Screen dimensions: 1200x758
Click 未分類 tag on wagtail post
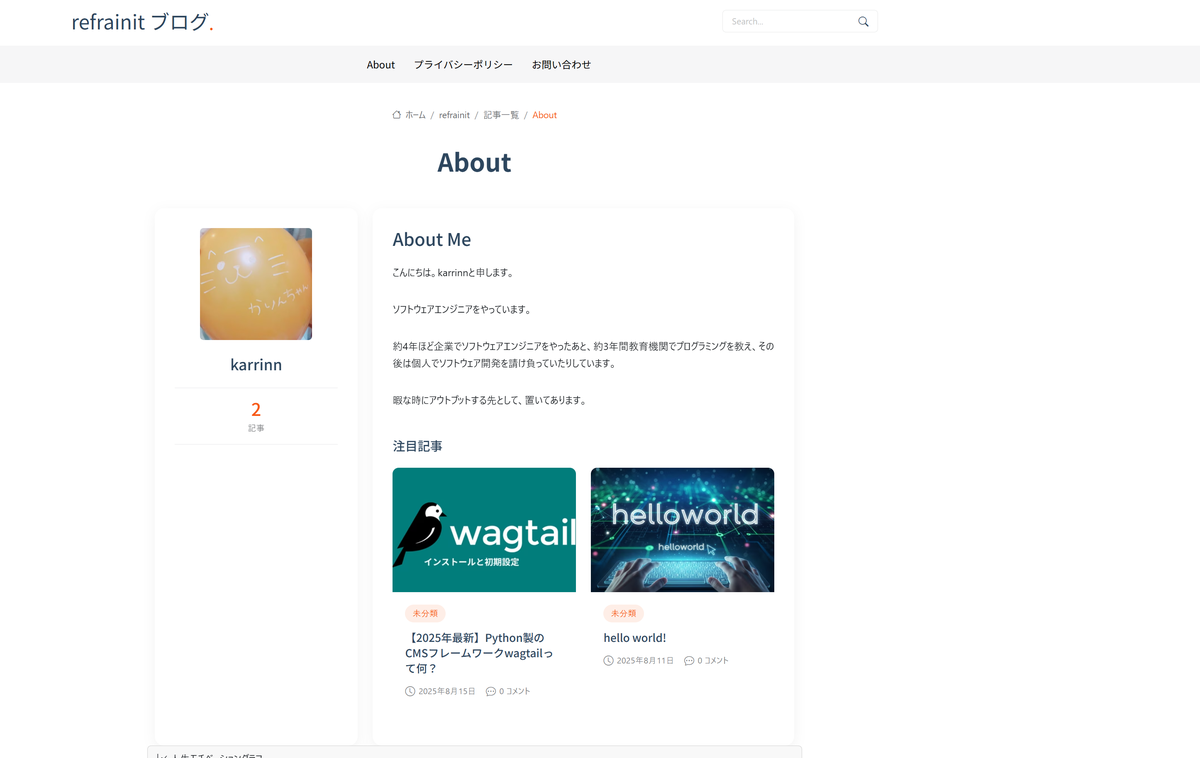click(425, 613)
